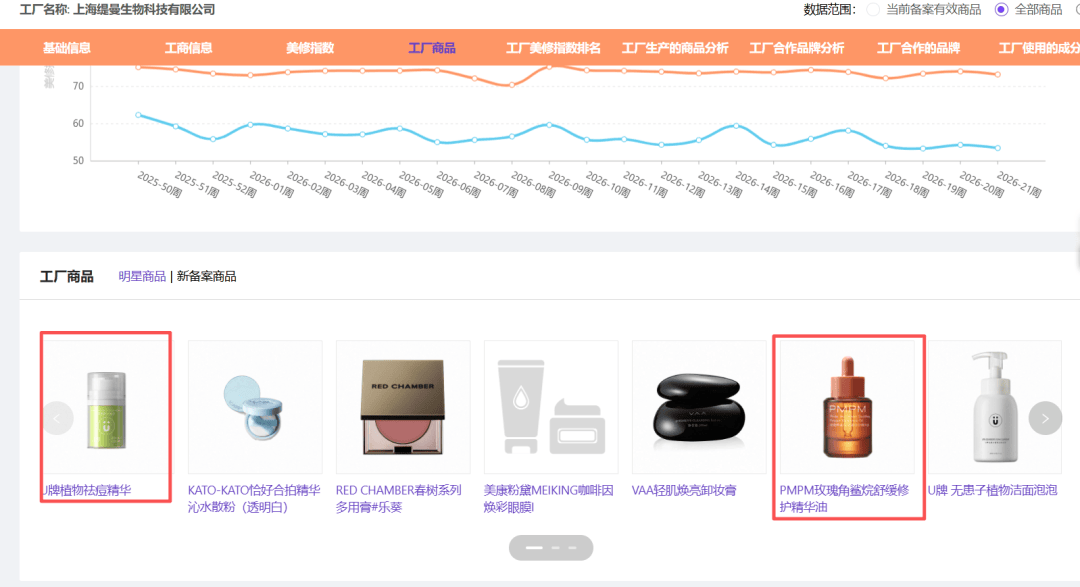
Task: Go to the 工厂合作的品牌 tab
Action: [x=918, y=48]
